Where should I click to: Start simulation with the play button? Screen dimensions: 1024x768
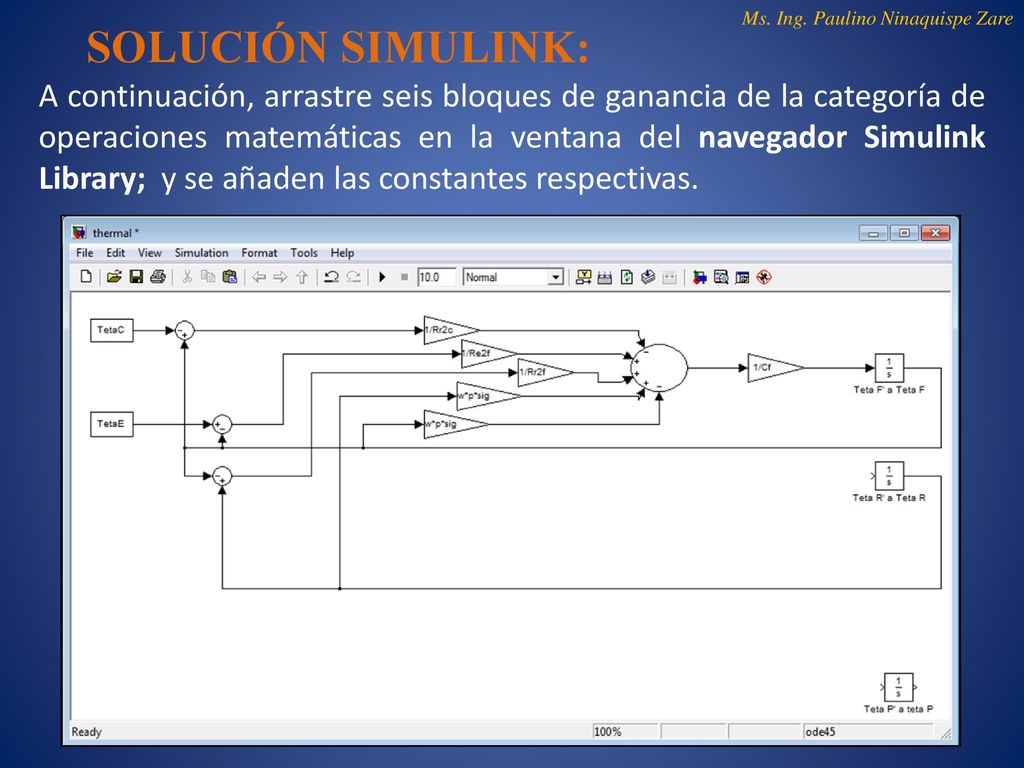[383, 277]
